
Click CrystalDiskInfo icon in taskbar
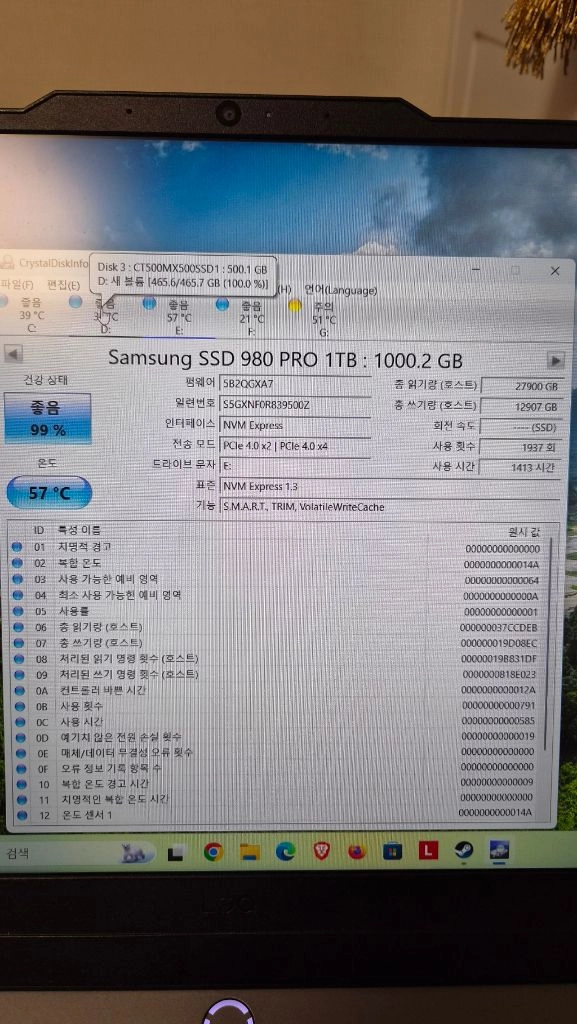[x=499, y=850]
